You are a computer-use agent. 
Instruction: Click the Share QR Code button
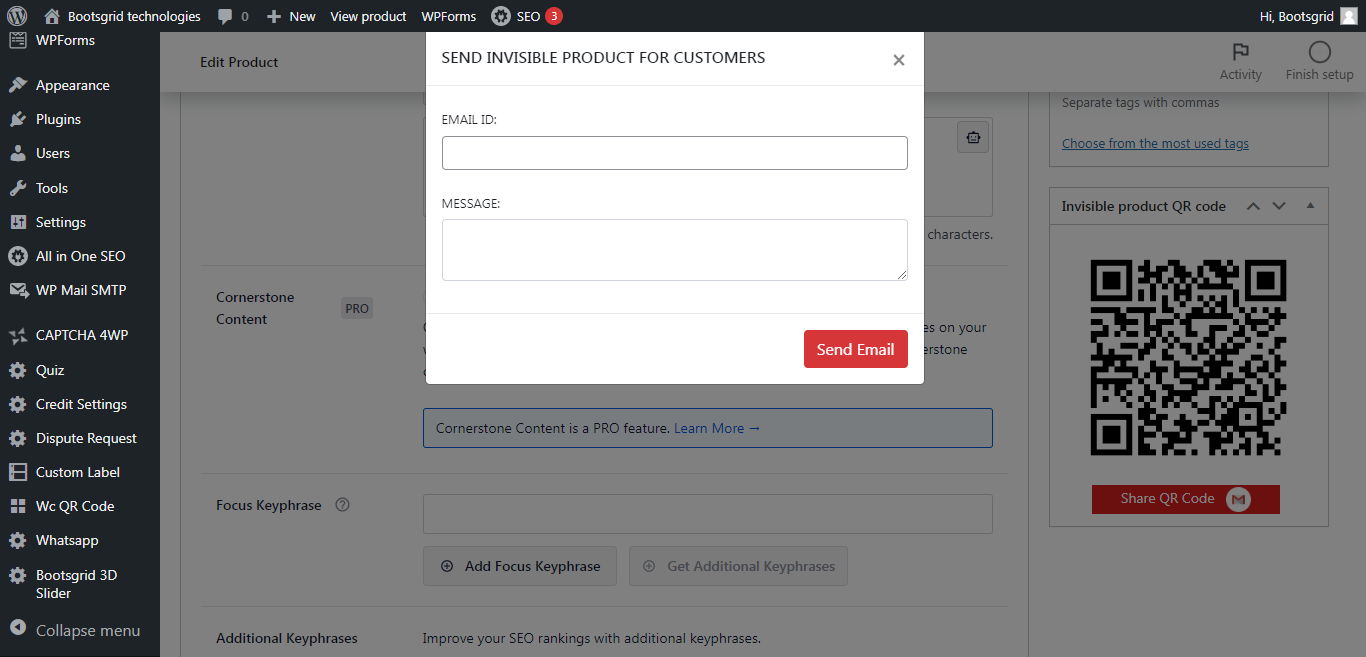(1186, 499)
